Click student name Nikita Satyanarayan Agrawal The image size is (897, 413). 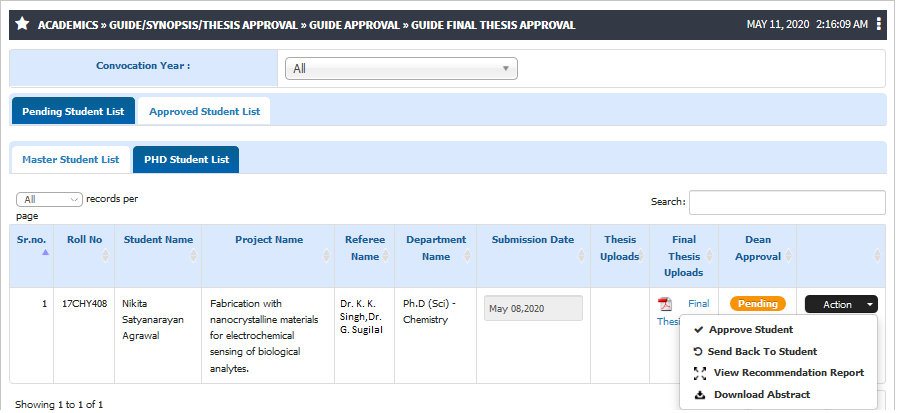tap(153, 319)
